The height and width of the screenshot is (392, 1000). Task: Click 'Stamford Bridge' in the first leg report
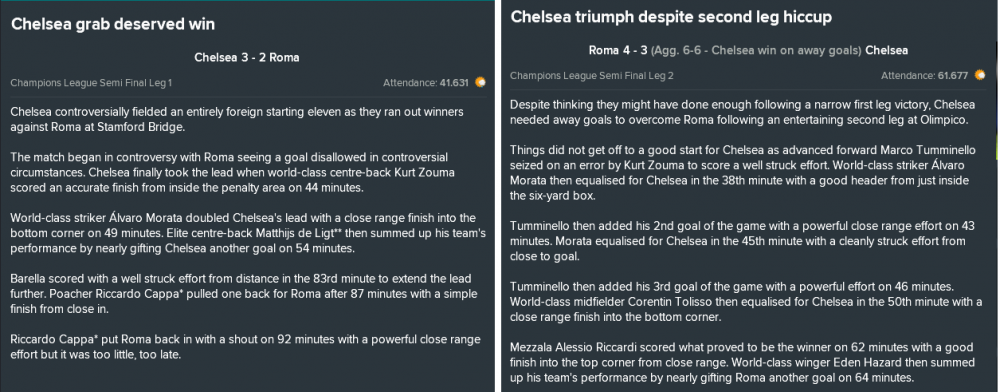point(143,127)
